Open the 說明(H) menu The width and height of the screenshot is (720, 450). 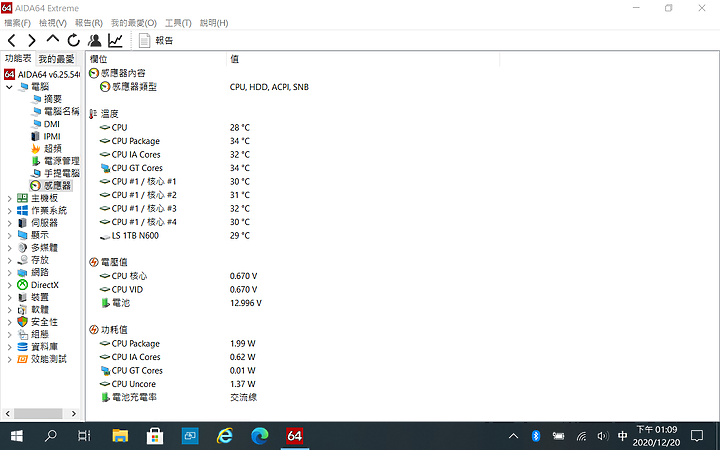pos(214,22)
